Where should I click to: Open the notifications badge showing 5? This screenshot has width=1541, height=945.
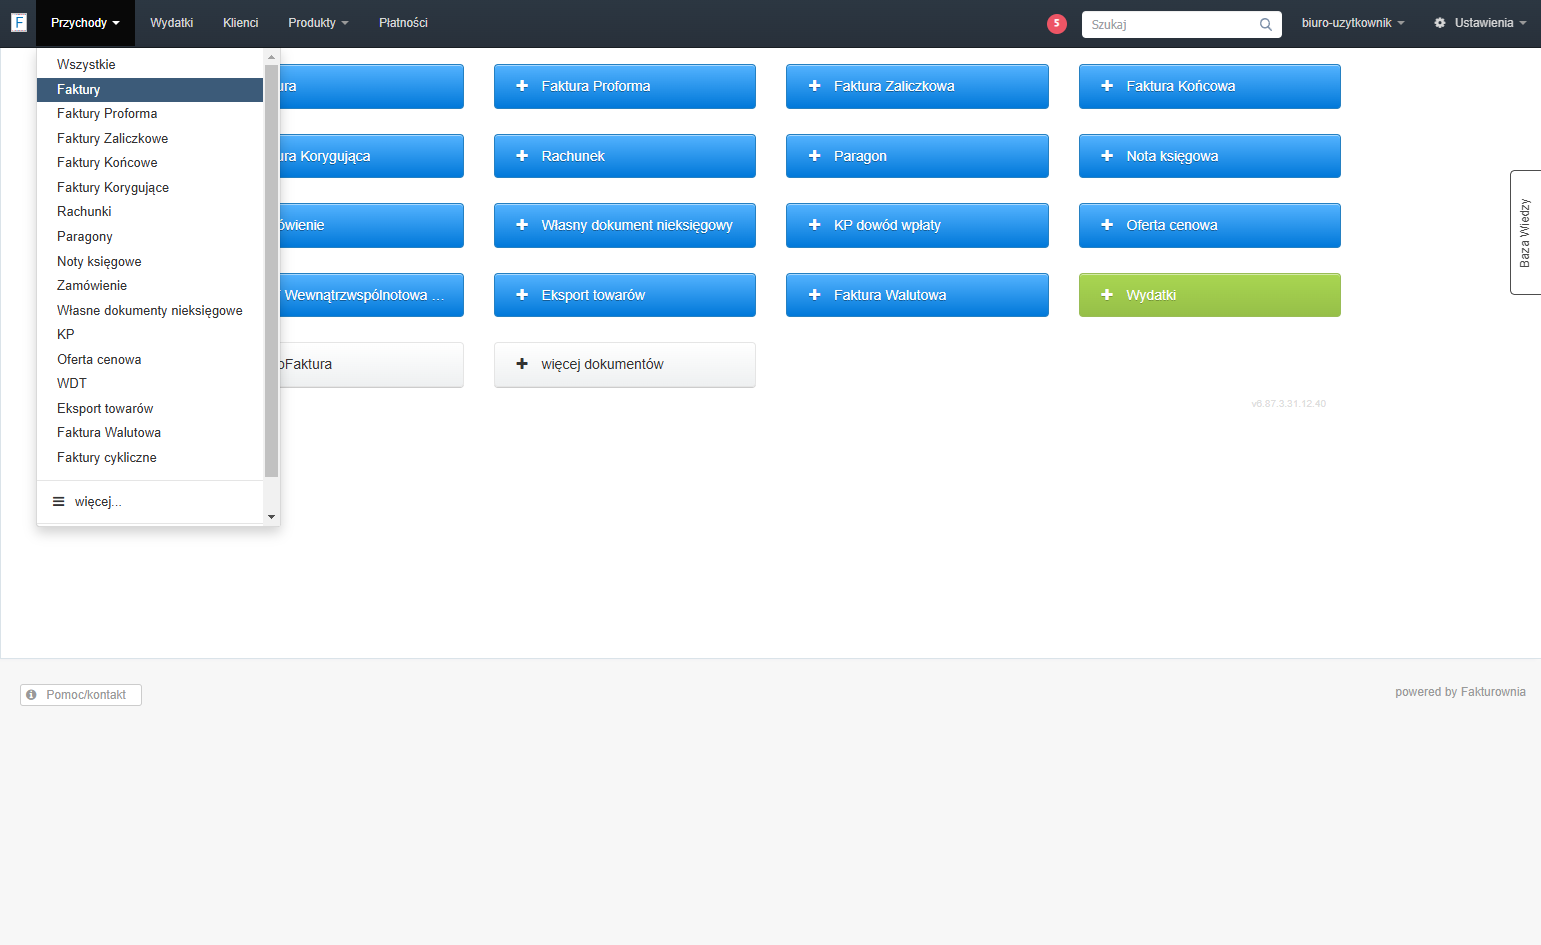[x=1056, y=24]
